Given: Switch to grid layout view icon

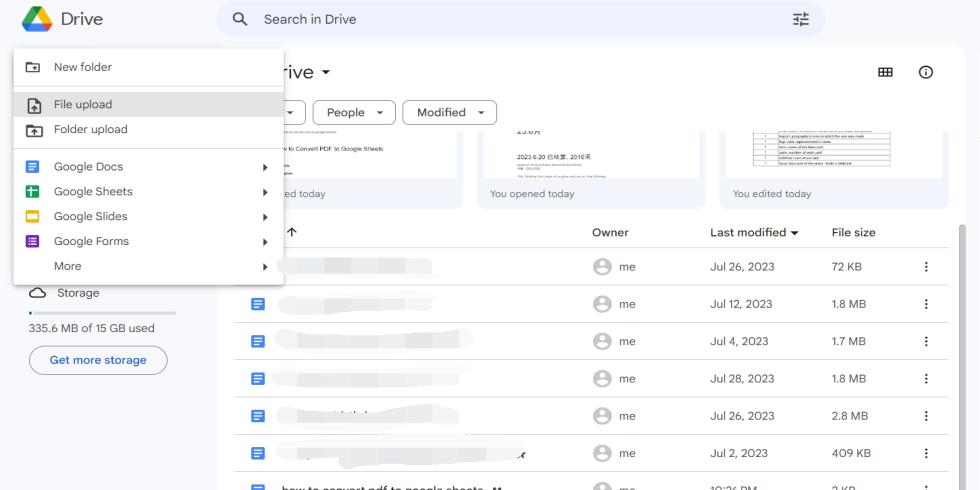Looking at the screenshot, I should (885, 72).
